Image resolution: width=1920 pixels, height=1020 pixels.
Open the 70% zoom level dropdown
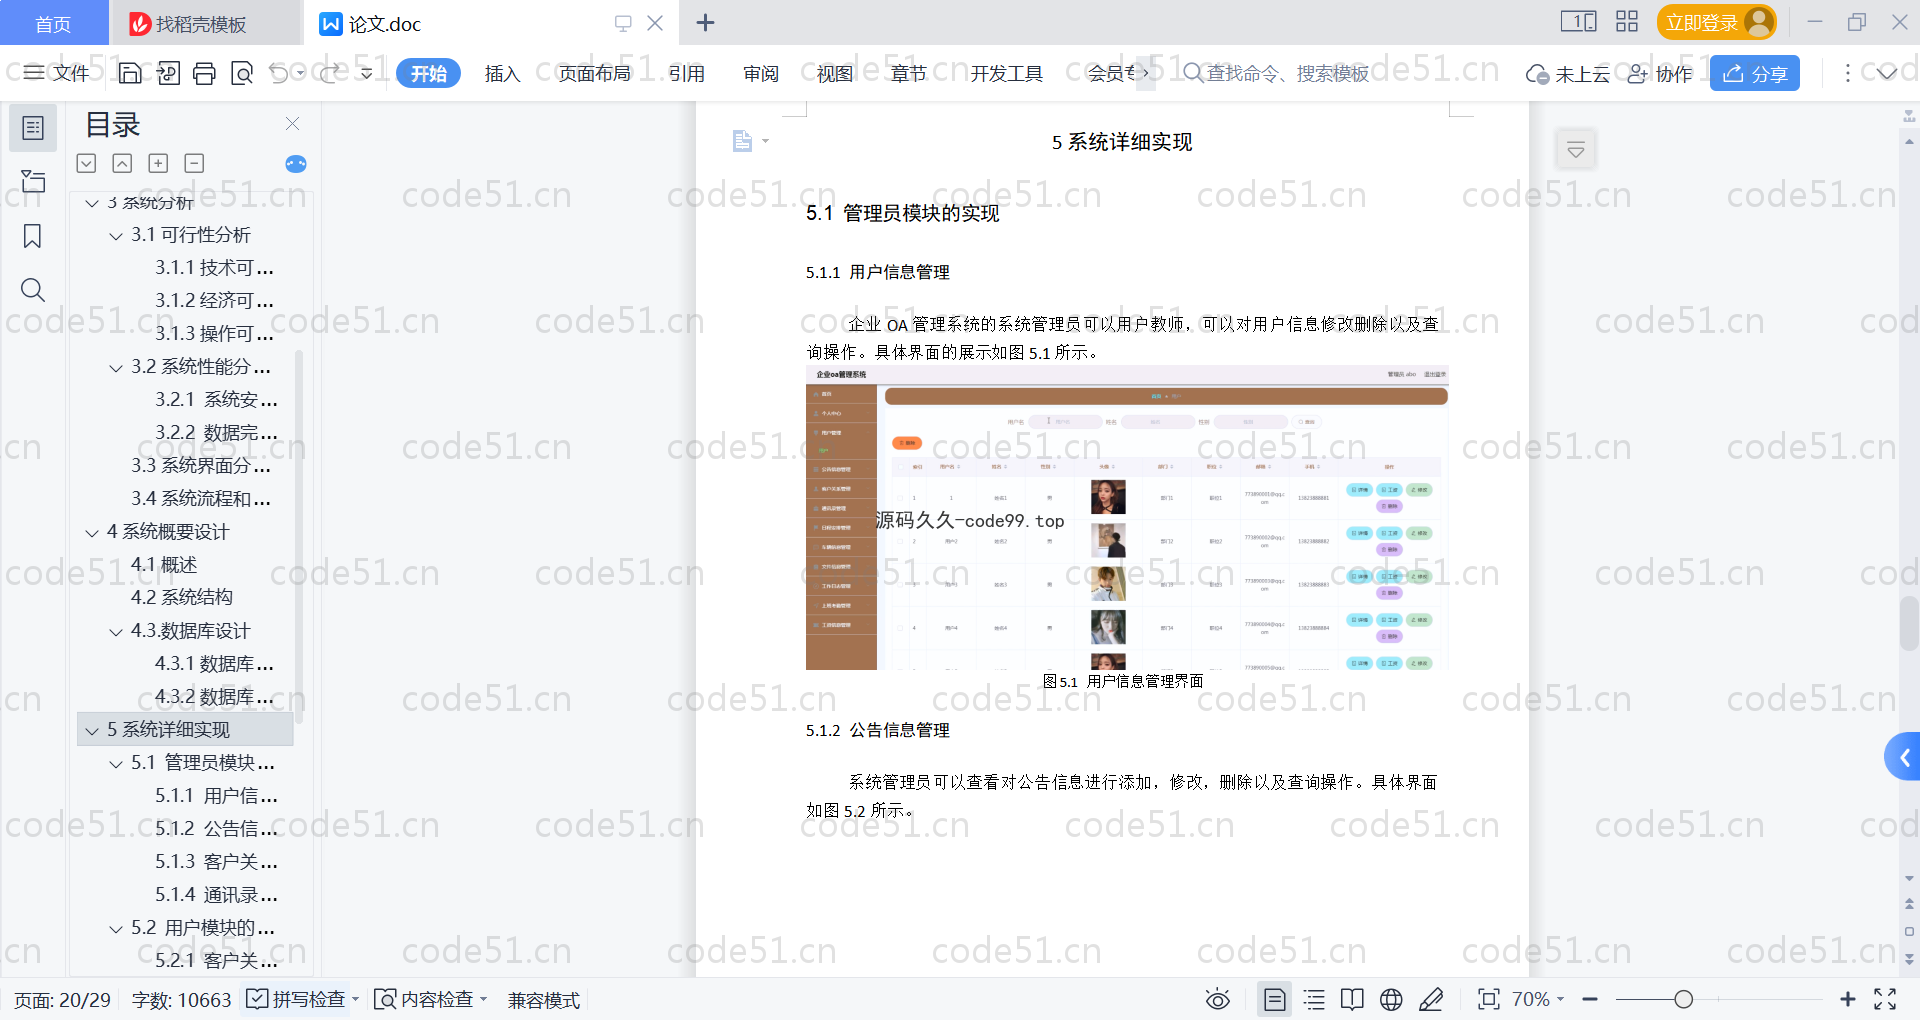pos(1538,999)
